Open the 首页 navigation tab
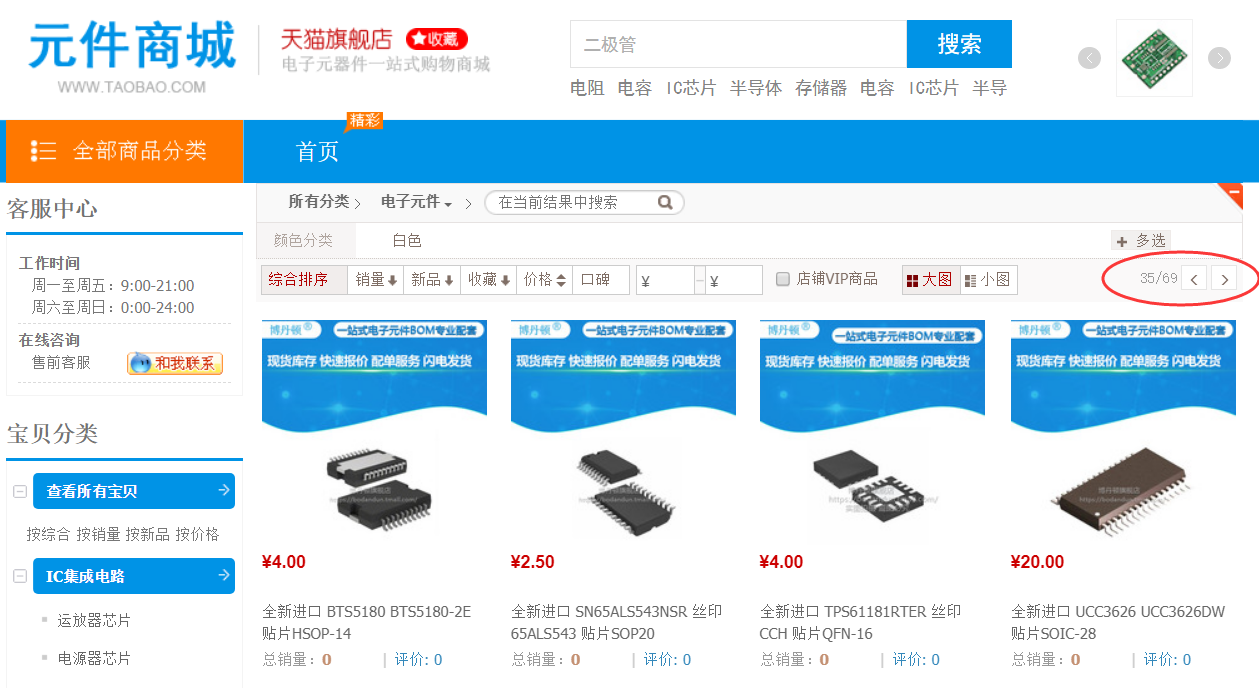The height and width of the screenshot is (688, 1259). coord(318,152)
